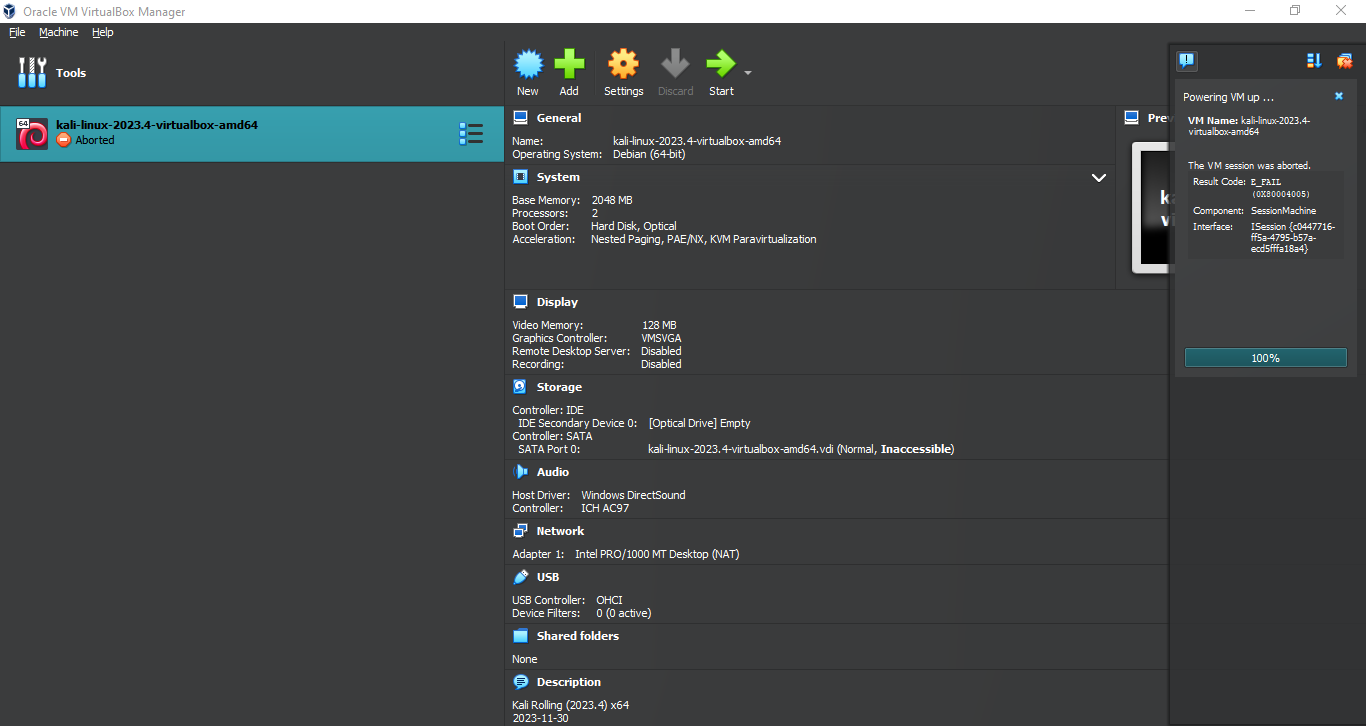Dismiss the Powering VM up notification
Screen dimensions: 1366x726
point(1339,97)
